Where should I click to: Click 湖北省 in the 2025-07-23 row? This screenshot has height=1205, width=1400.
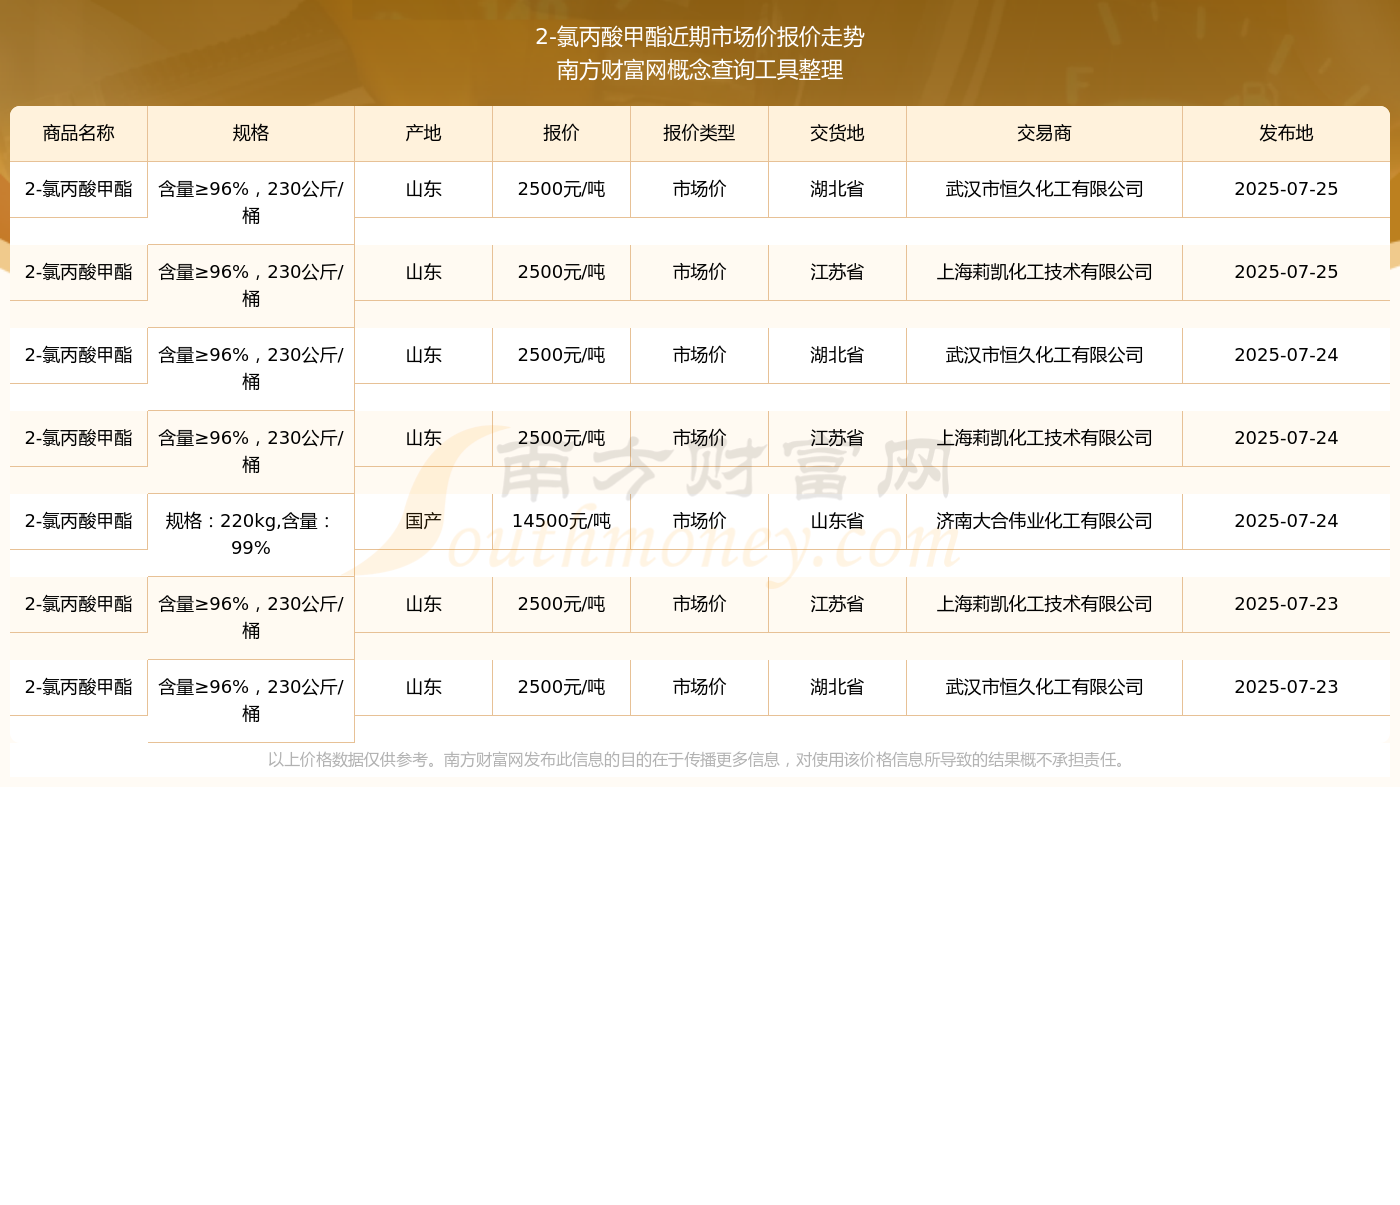tap(838, 687)
